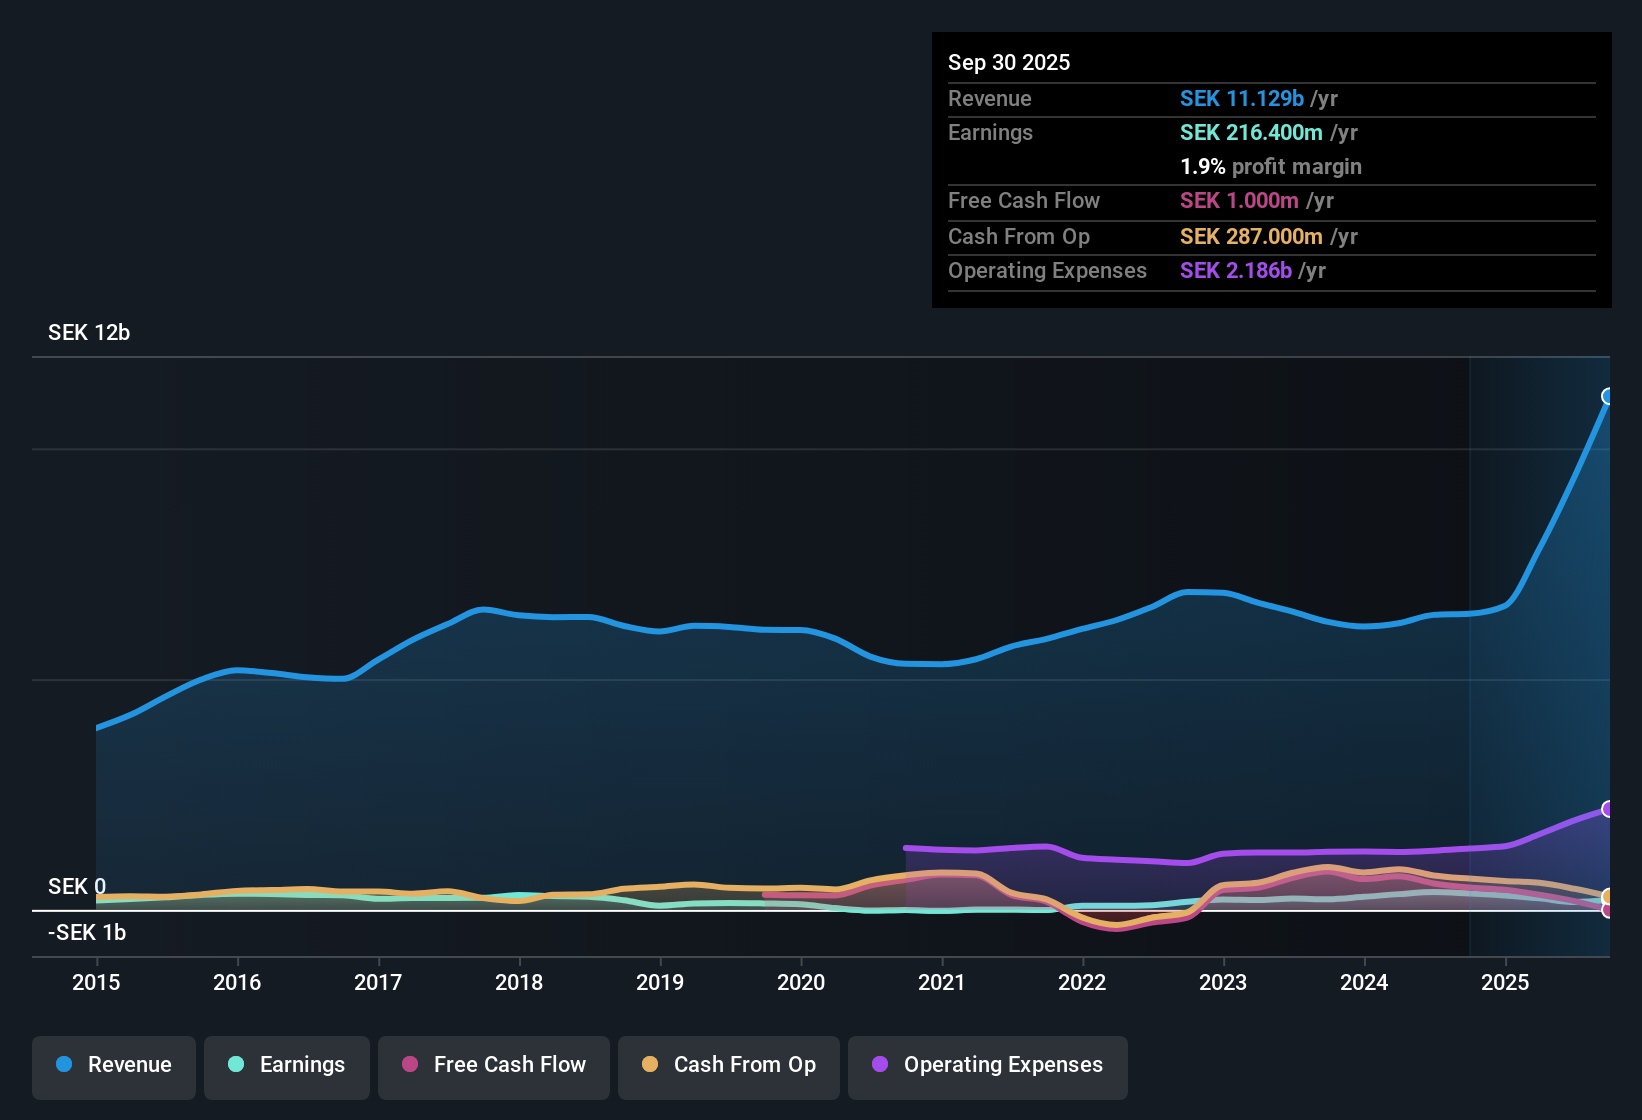1642x1120 pixels.
Task: Click the SEK 1.000m free cash flow value
Action: coord(1239,201)
